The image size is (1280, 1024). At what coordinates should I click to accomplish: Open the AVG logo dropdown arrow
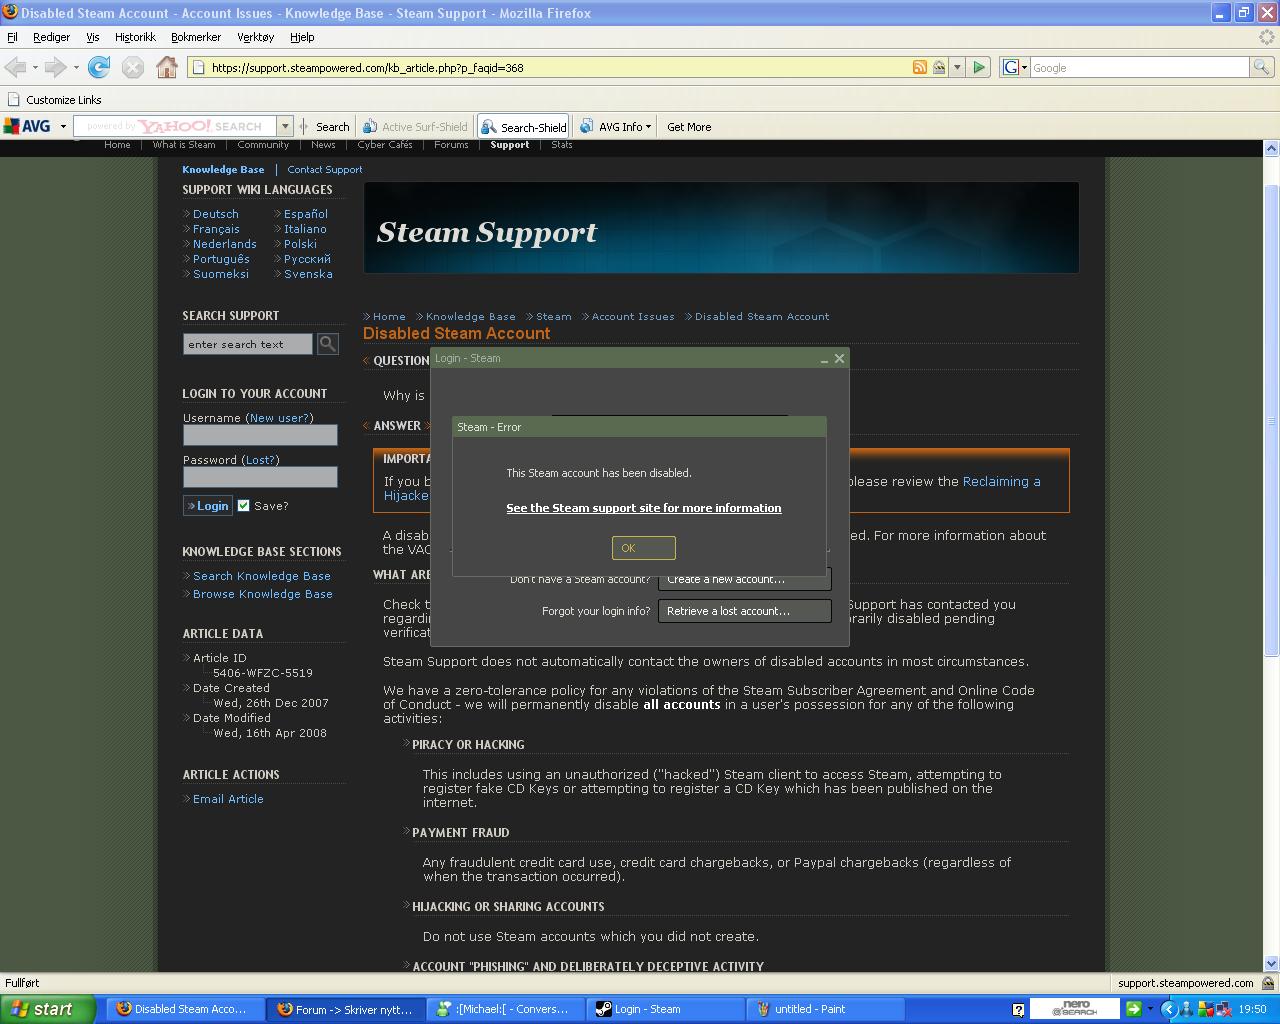point(63,127)
